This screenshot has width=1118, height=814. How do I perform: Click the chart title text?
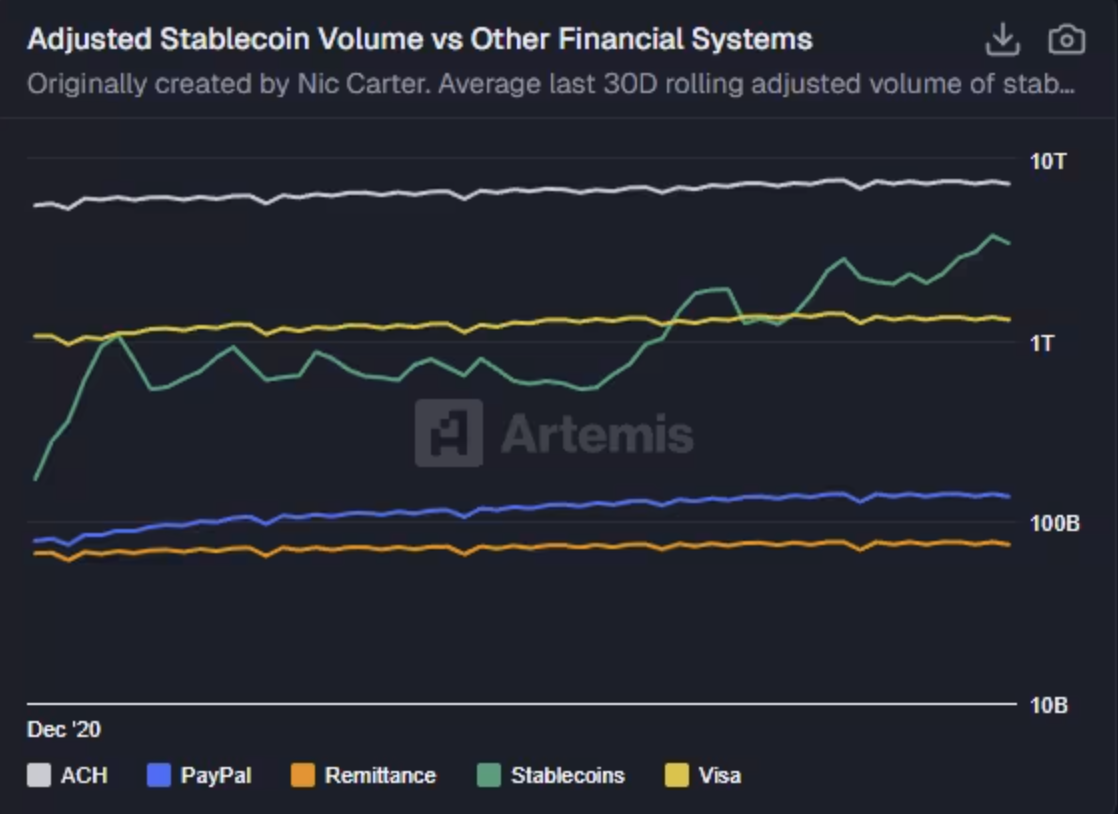tap(419, 40)
